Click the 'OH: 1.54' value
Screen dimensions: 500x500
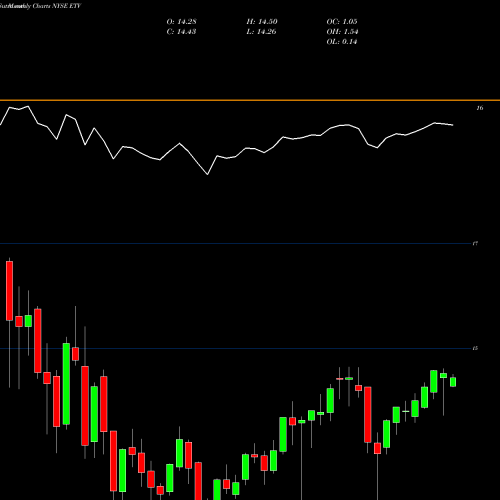tap(342, 32)
